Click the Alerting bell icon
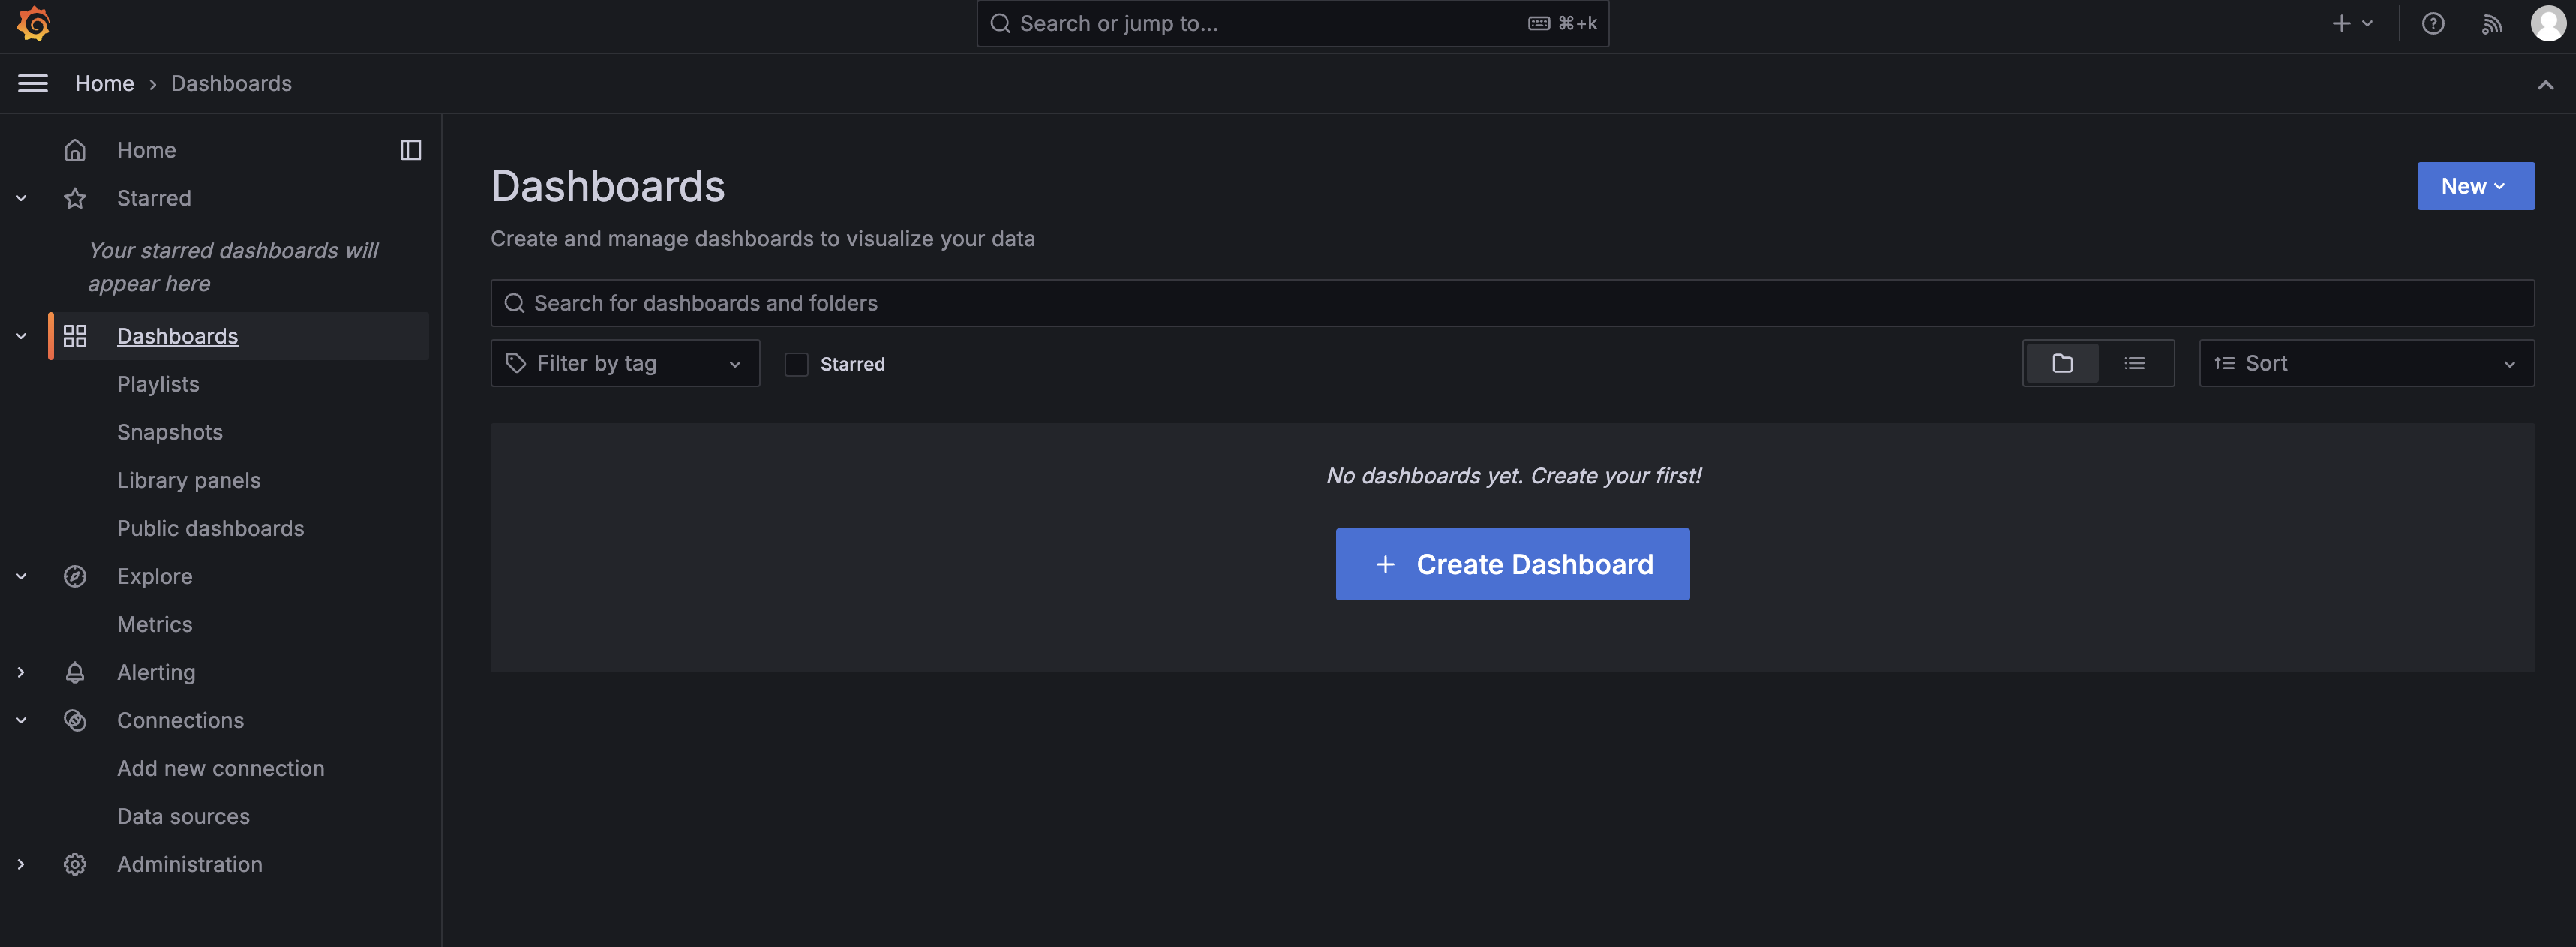 (x=75, y=672)
